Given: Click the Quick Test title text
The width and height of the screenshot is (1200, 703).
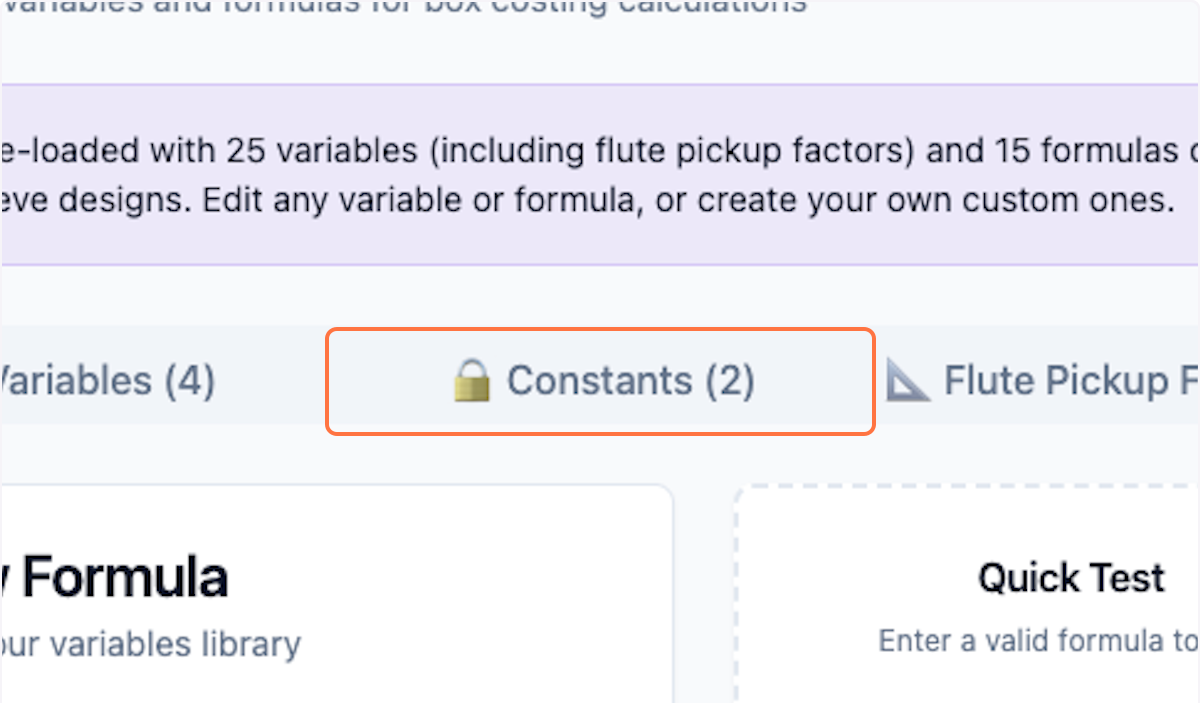Looking at the screenshot, I should click(x=1071, y=578).
